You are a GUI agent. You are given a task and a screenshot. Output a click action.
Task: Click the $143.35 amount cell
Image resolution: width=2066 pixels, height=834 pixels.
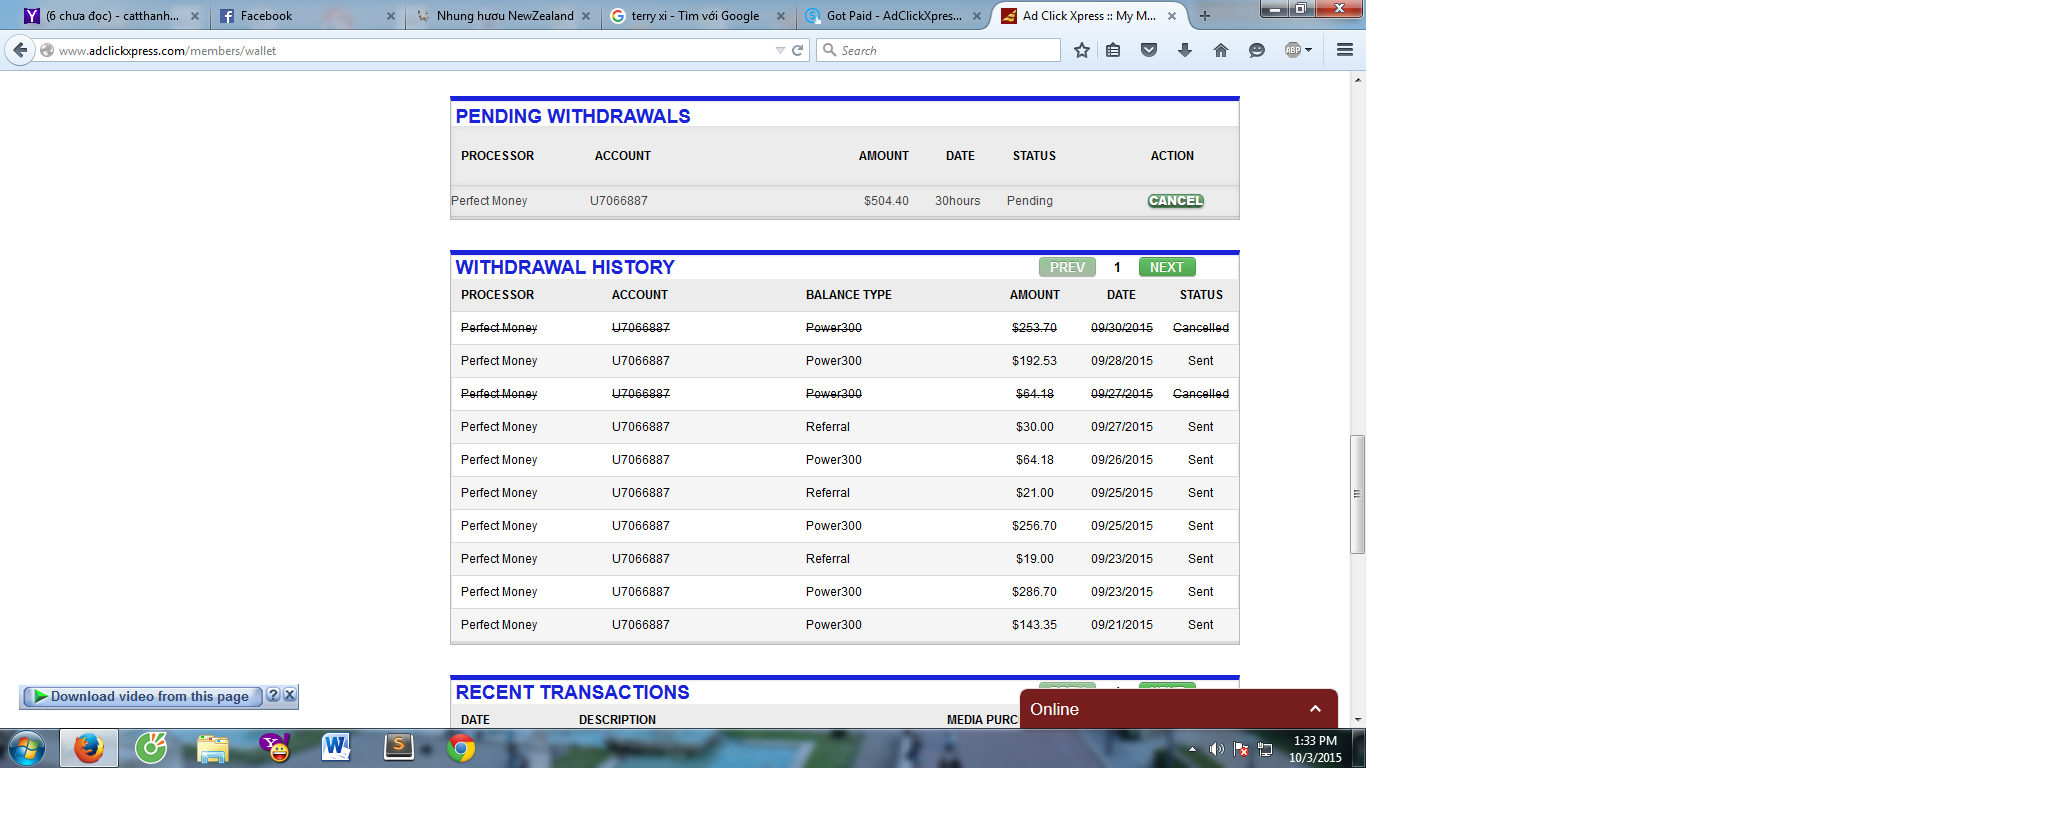click(x=1034, y=625)
